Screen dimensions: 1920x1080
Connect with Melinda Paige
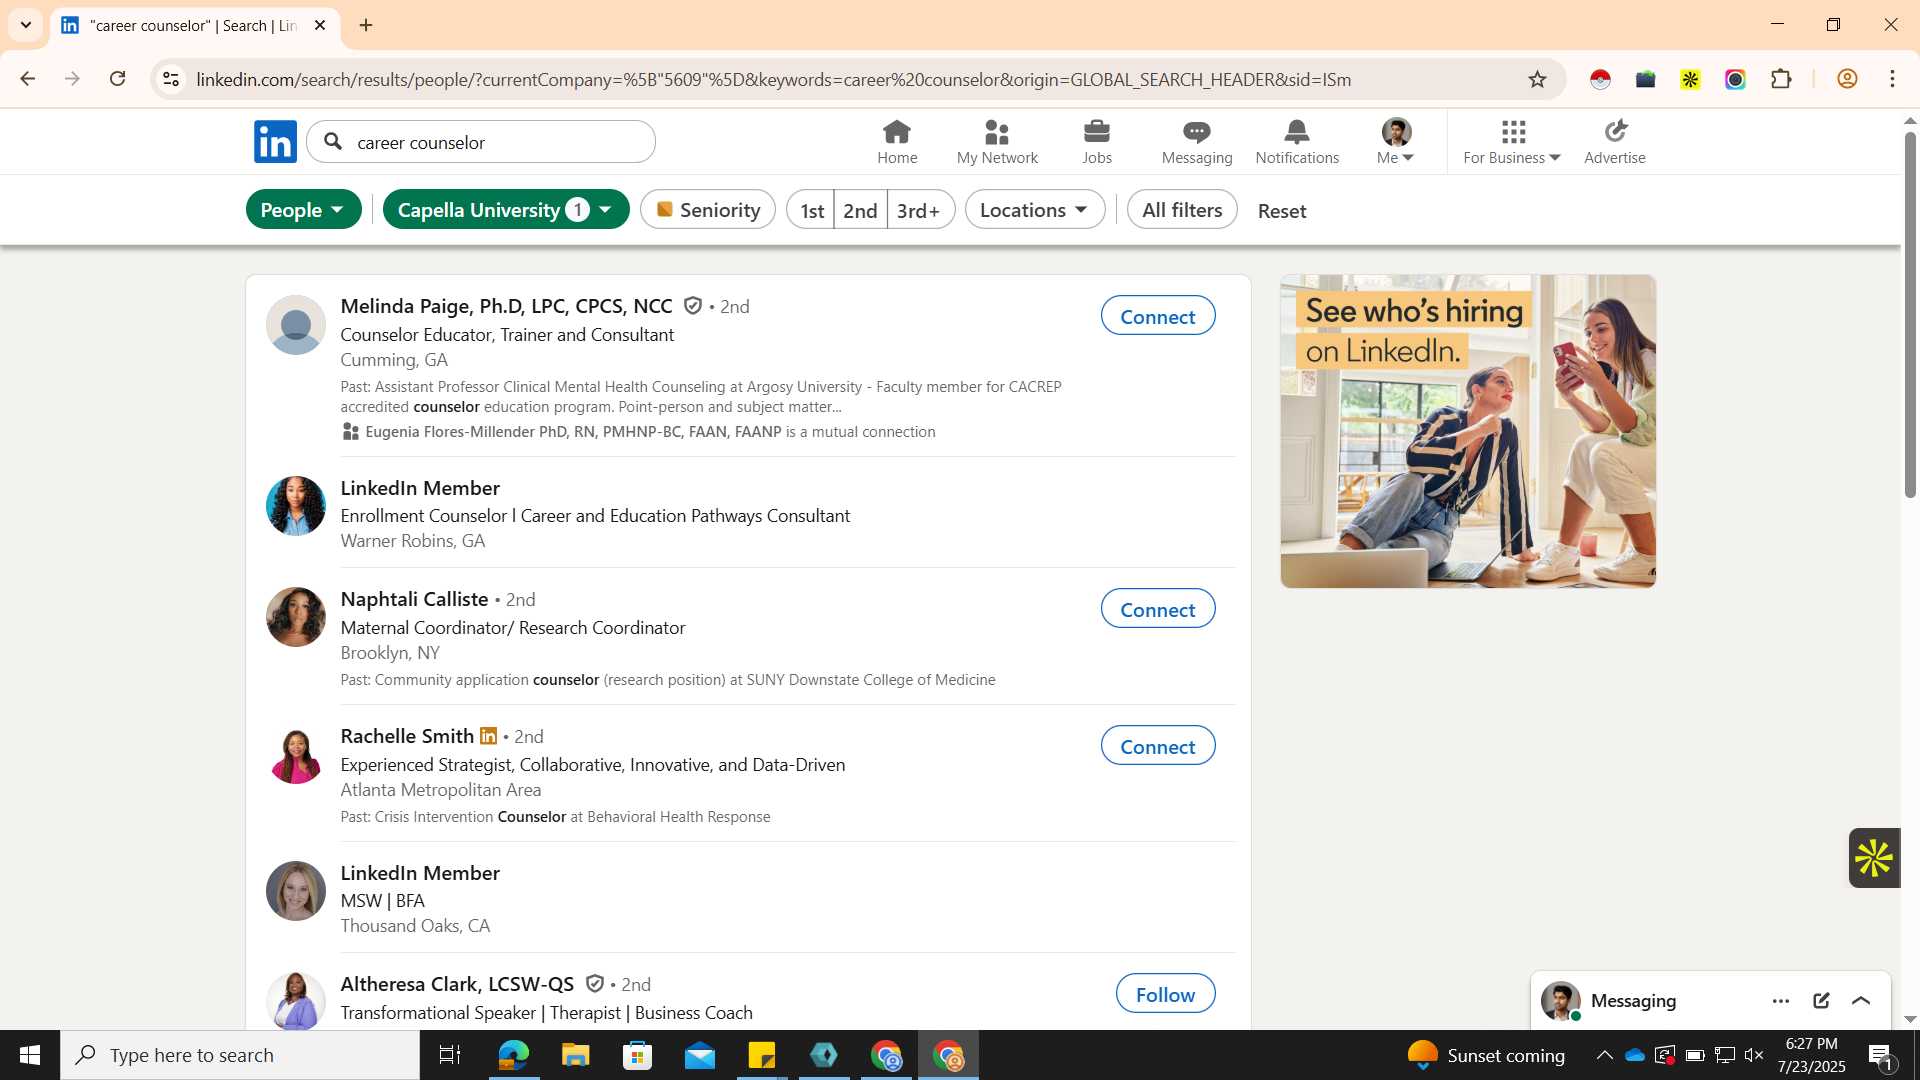pos(1158,316)
